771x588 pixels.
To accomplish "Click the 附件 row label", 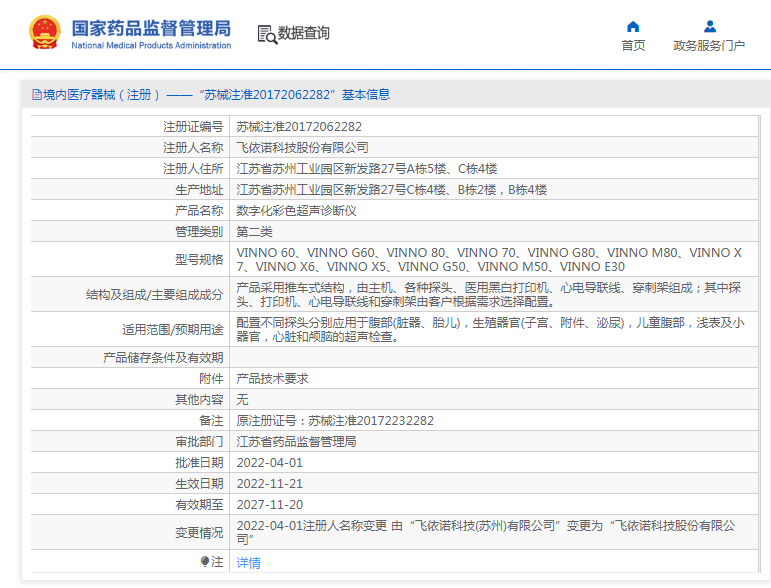I will [x=211, y=379].
